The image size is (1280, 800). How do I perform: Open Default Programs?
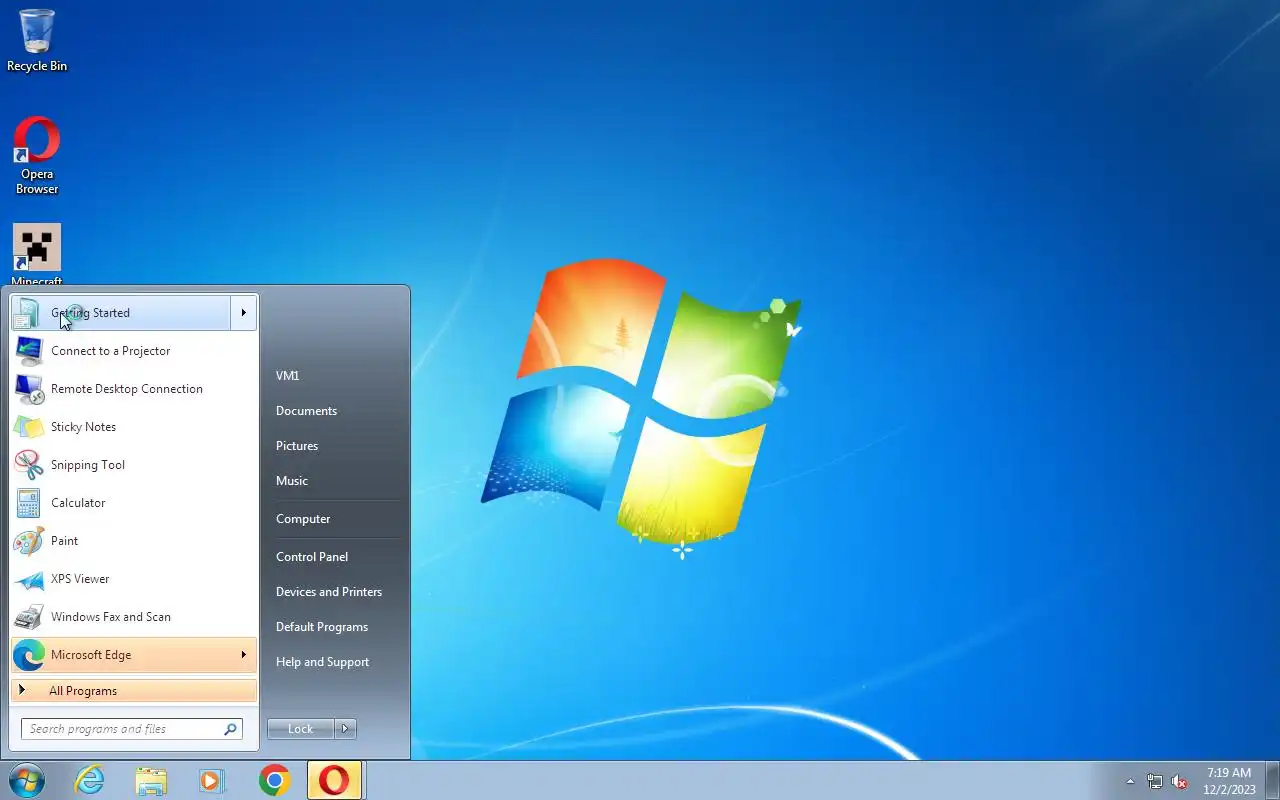[322, 627]
